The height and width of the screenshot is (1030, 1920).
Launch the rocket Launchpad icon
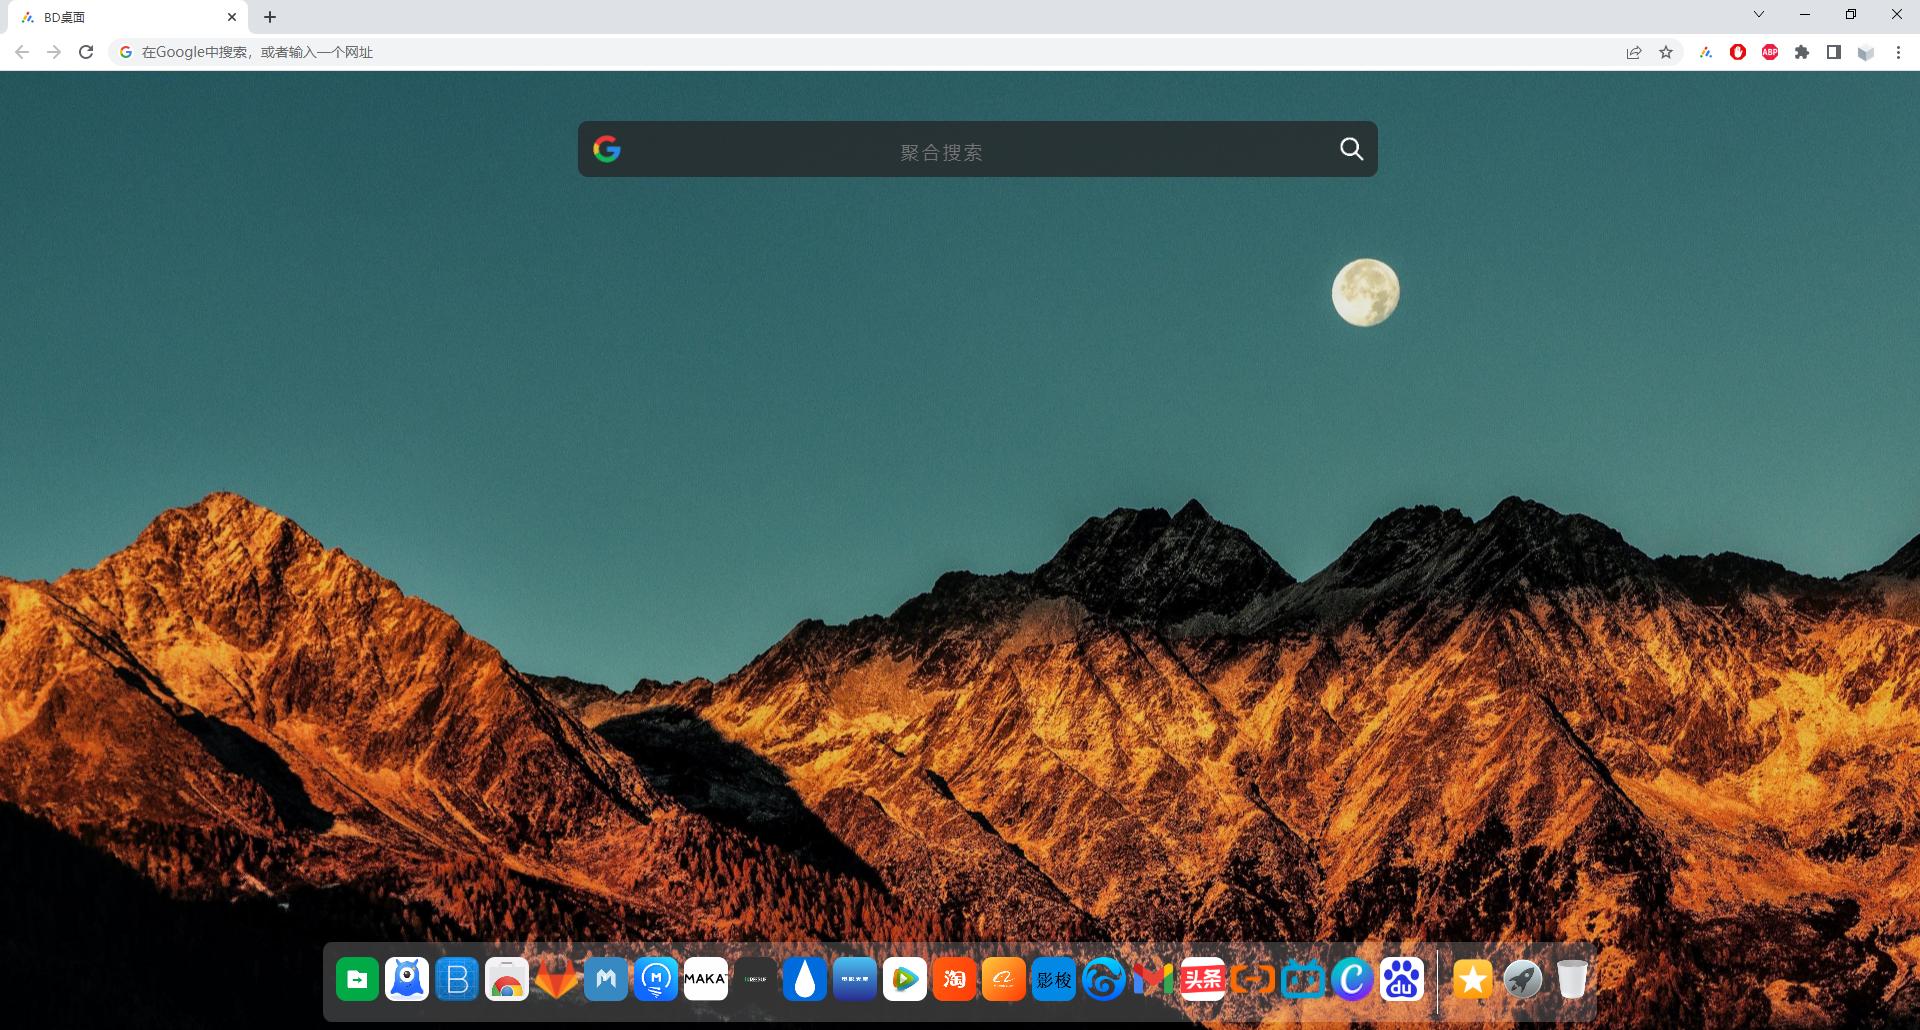1522,980
